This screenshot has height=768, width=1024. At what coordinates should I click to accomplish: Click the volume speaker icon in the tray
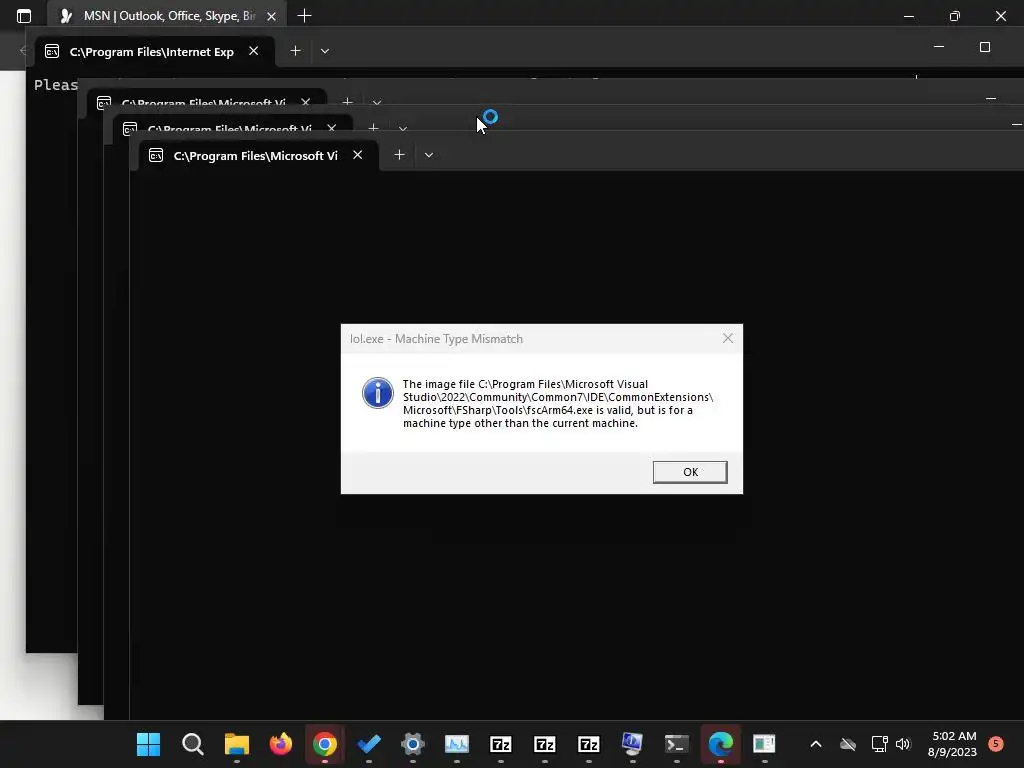(903, 744)
